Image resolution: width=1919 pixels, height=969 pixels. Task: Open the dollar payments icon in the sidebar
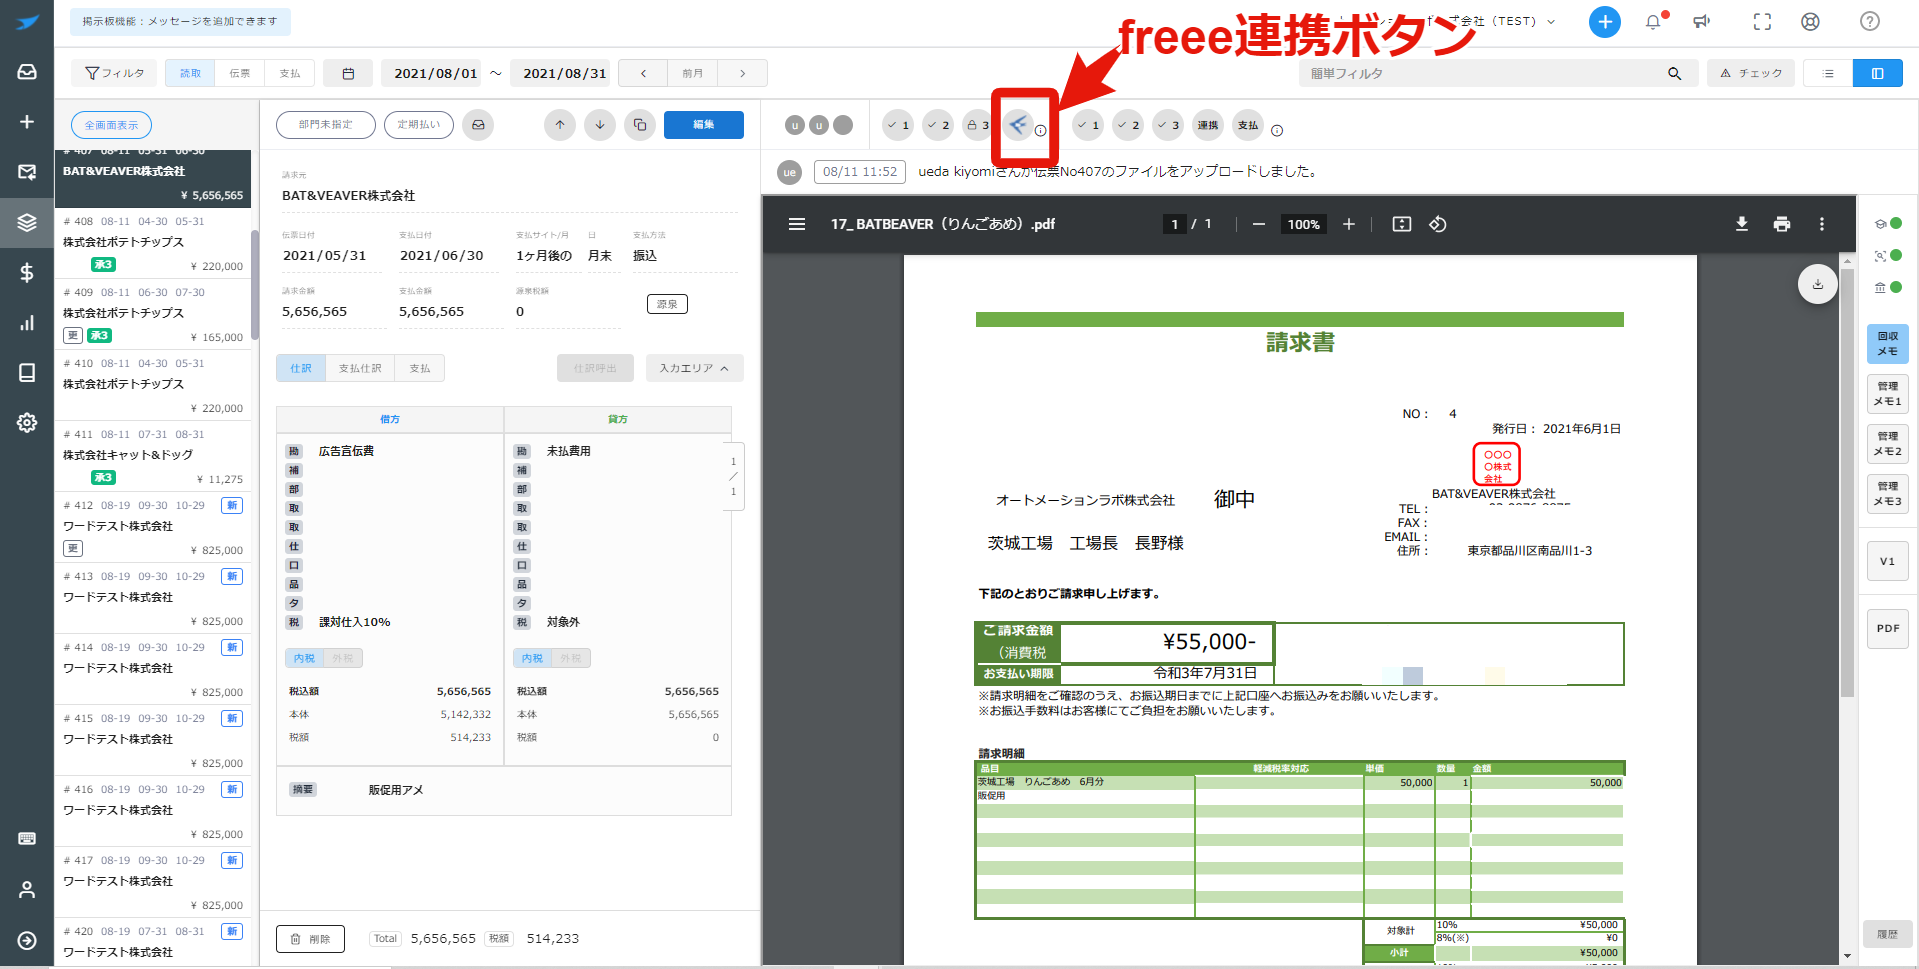(27, 272)
